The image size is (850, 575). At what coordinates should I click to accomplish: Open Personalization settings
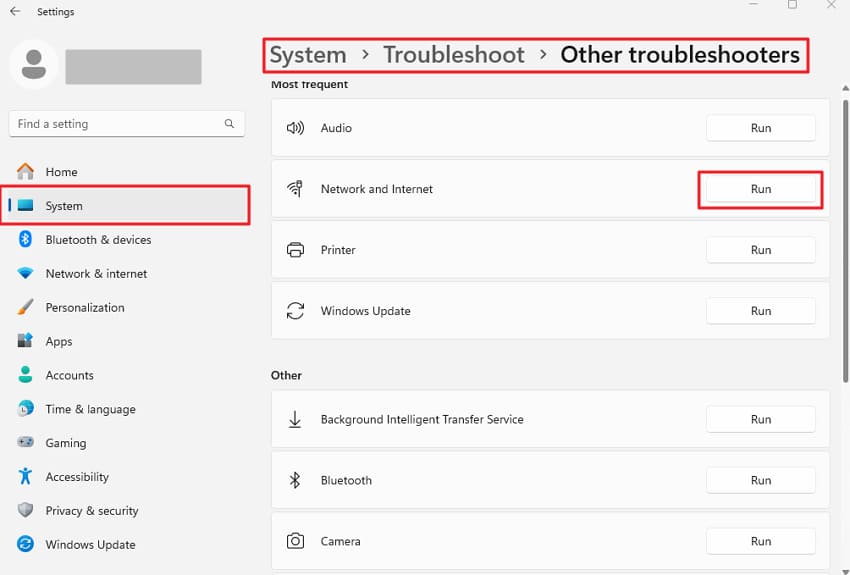click(x=126, y=307)
